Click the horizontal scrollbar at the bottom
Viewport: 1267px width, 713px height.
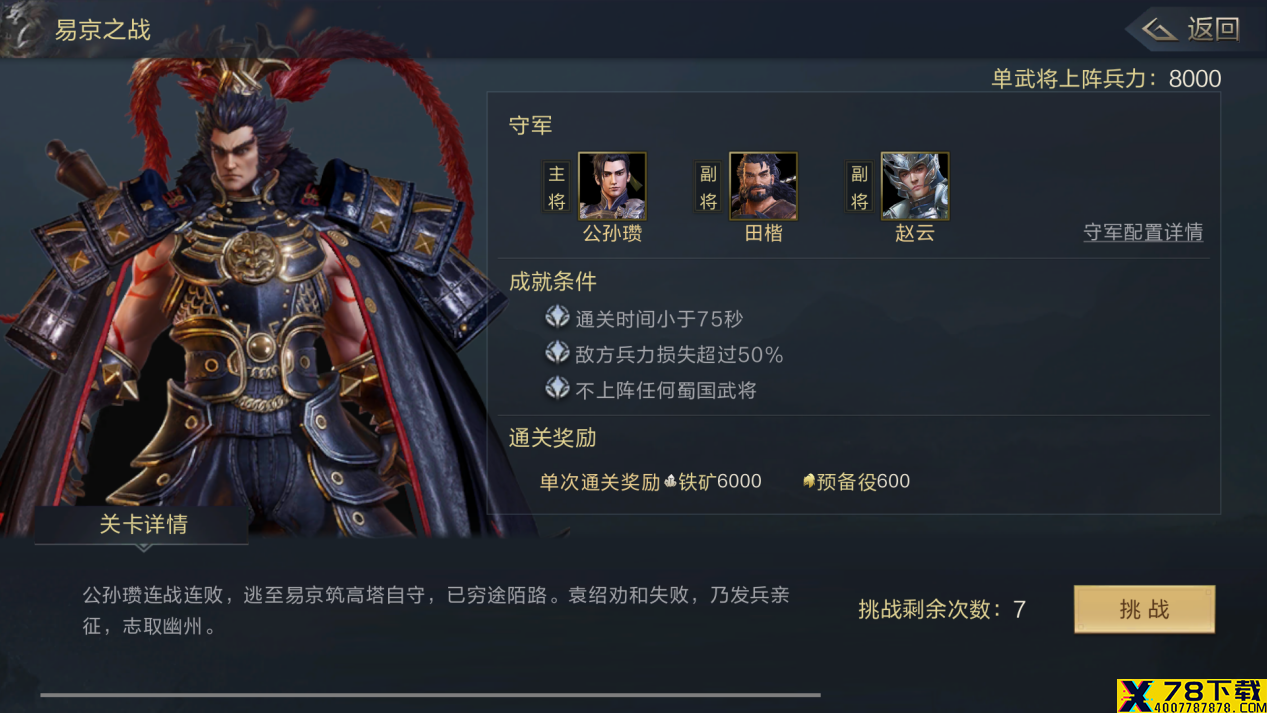click(x=430, y=694)
